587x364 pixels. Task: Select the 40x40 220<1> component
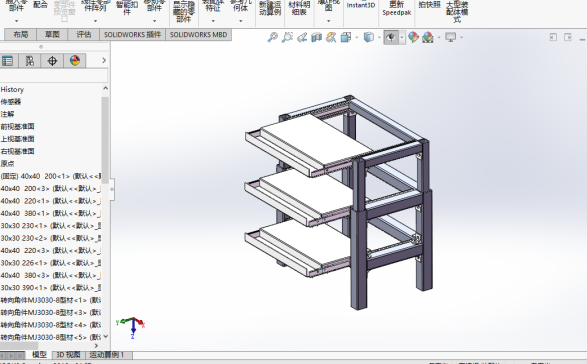coord(51,201)
